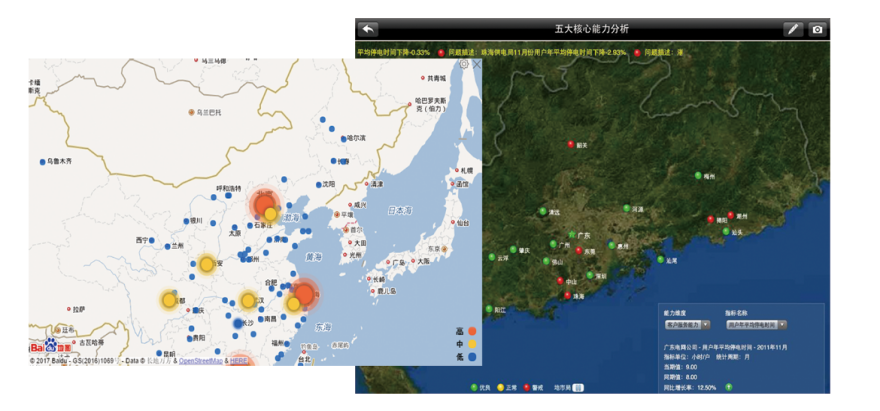Screen dimensions: 880x411
Task: Follow the HERE attribution link
Action: click(x=239, y=361)
